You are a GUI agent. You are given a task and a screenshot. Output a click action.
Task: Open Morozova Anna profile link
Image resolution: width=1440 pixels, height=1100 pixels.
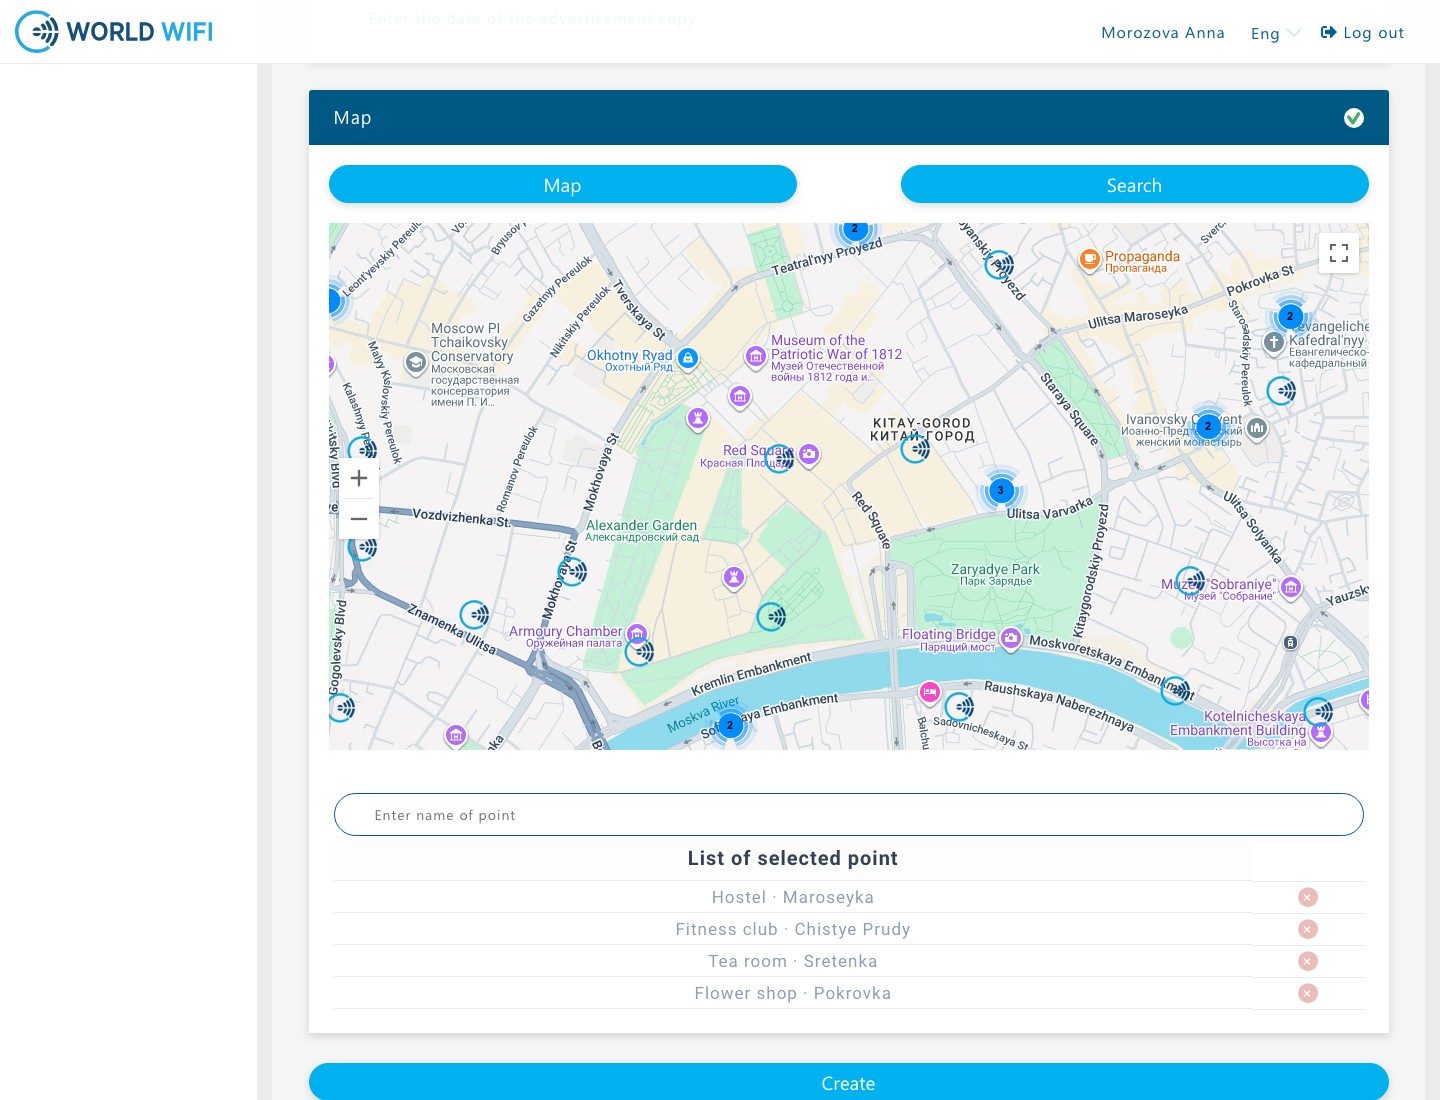1163,33
